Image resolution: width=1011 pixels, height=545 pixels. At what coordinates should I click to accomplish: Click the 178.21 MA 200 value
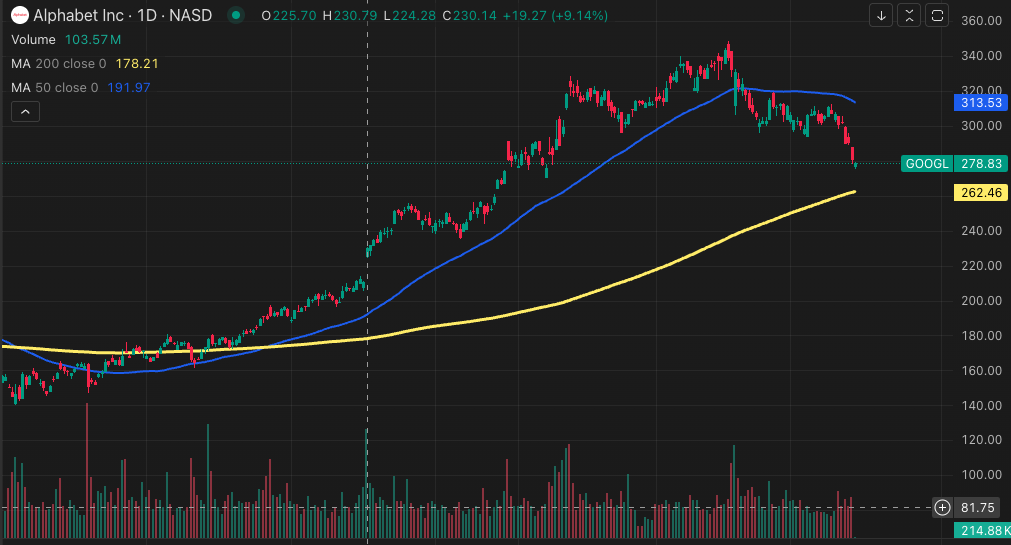(x=137, y=63)
